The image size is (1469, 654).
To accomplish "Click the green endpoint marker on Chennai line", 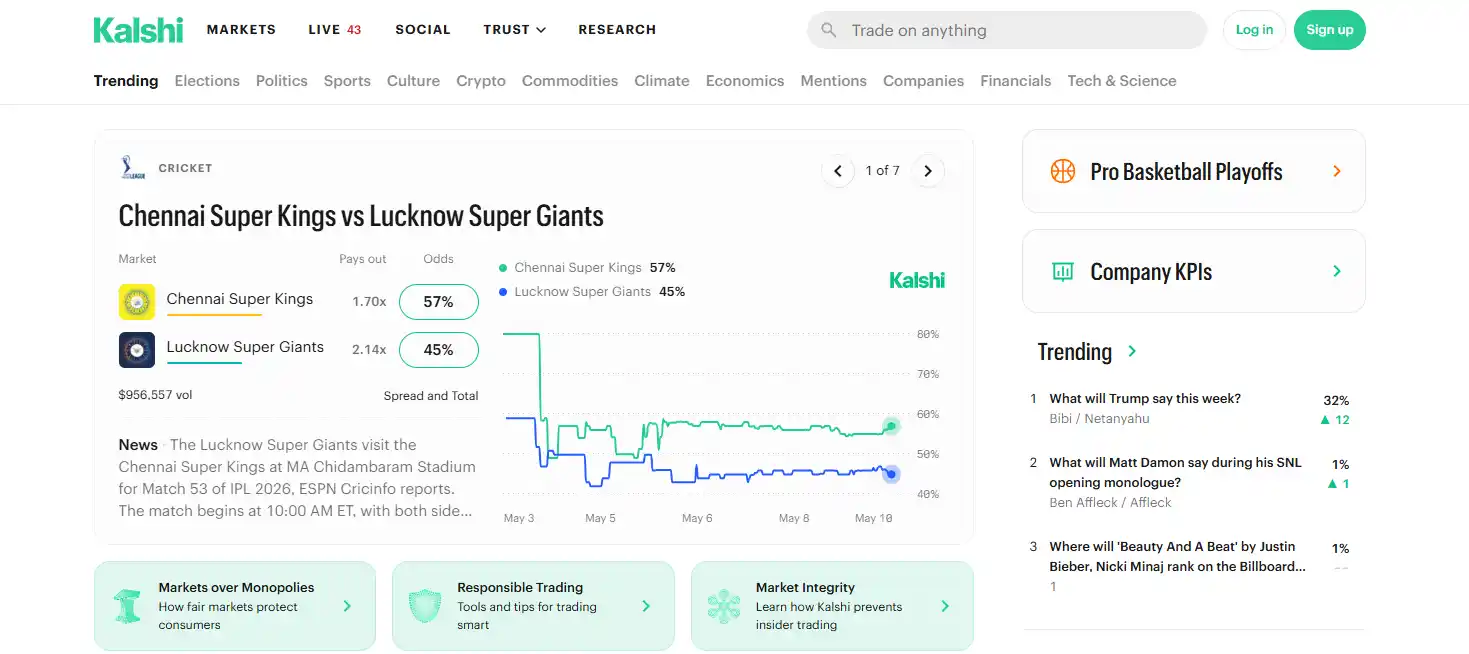I will pos(891,427).
